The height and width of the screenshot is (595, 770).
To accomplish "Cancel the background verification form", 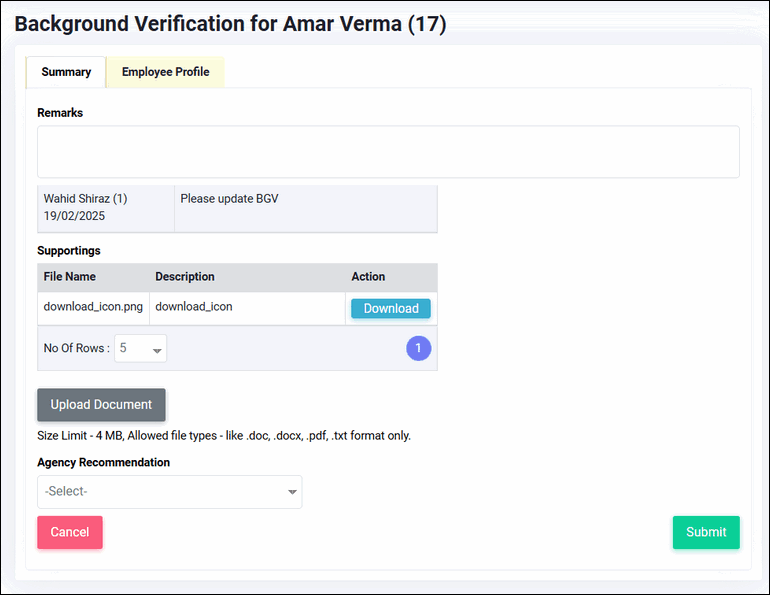I will click(x=70, y=532).
